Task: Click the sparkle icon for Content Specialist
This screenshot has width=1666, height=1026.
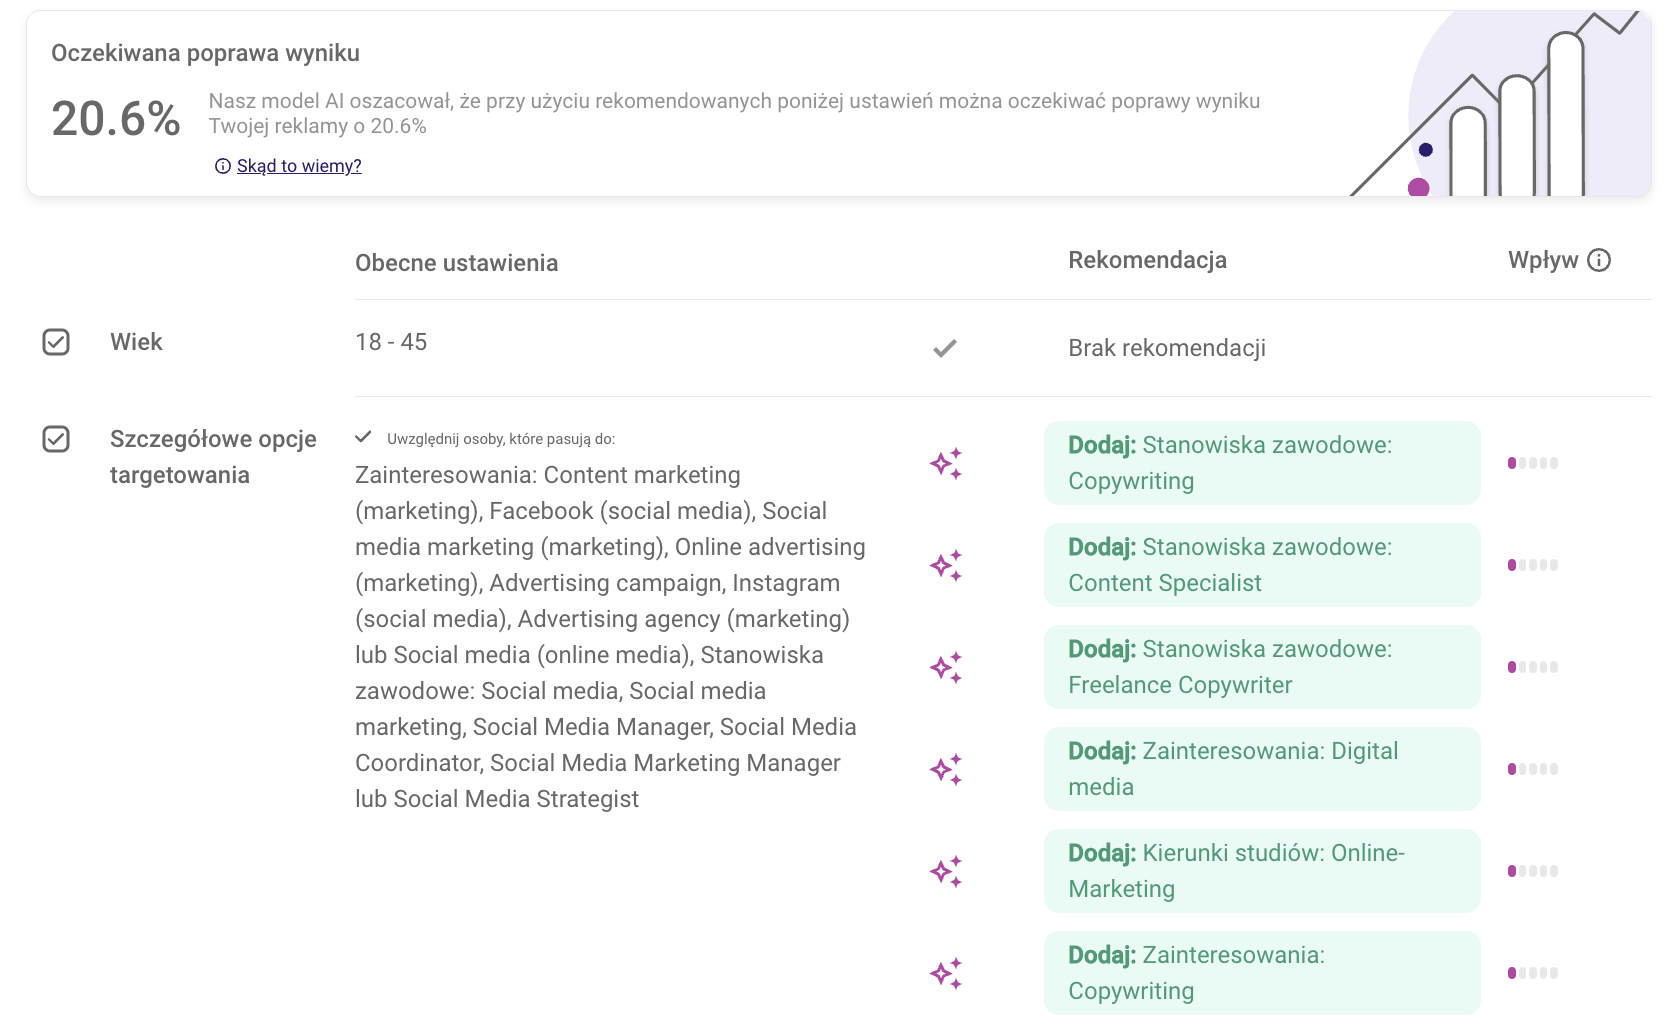Action: 946,565
